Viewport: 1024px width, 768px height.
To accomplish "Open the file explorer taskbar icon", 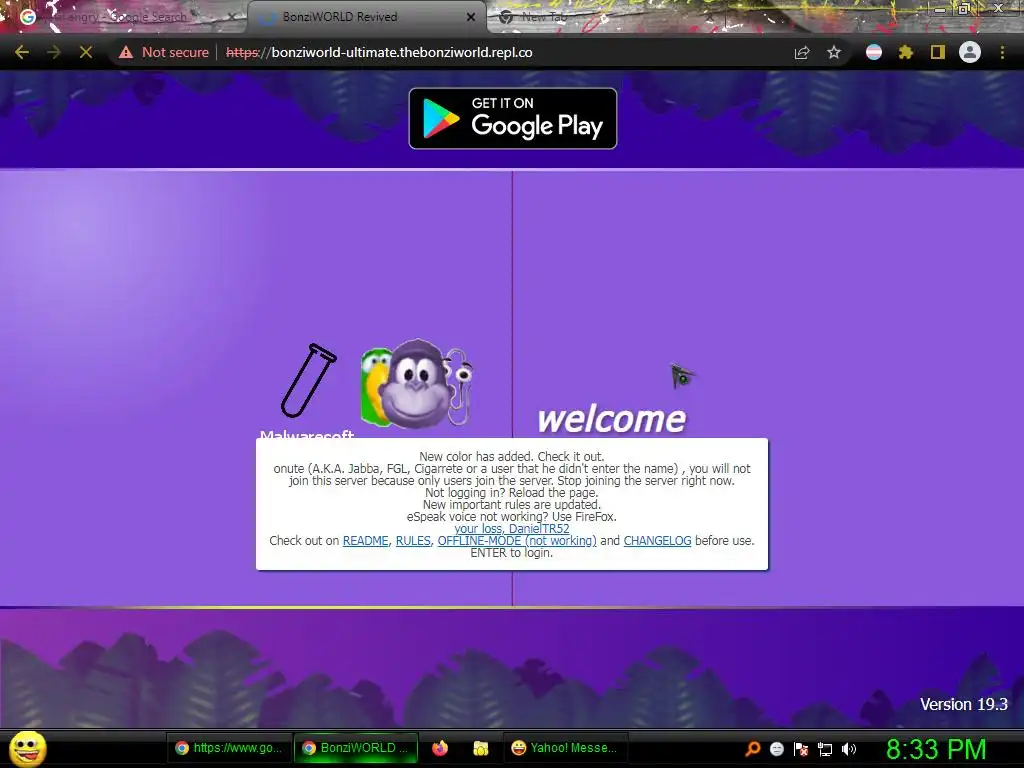I will 481,748.
